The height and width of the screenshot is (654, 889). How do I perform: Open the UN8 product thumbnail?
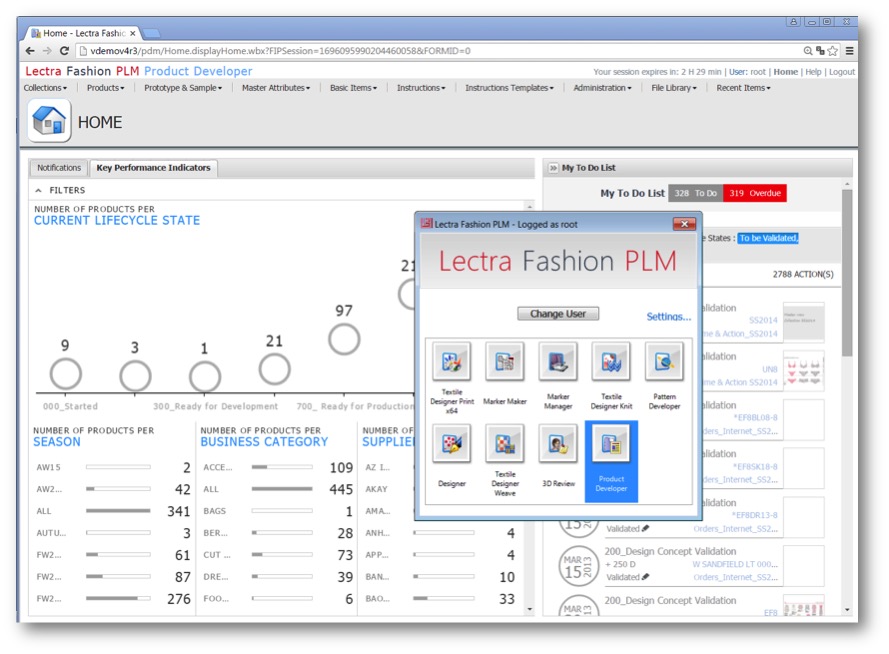803,371
